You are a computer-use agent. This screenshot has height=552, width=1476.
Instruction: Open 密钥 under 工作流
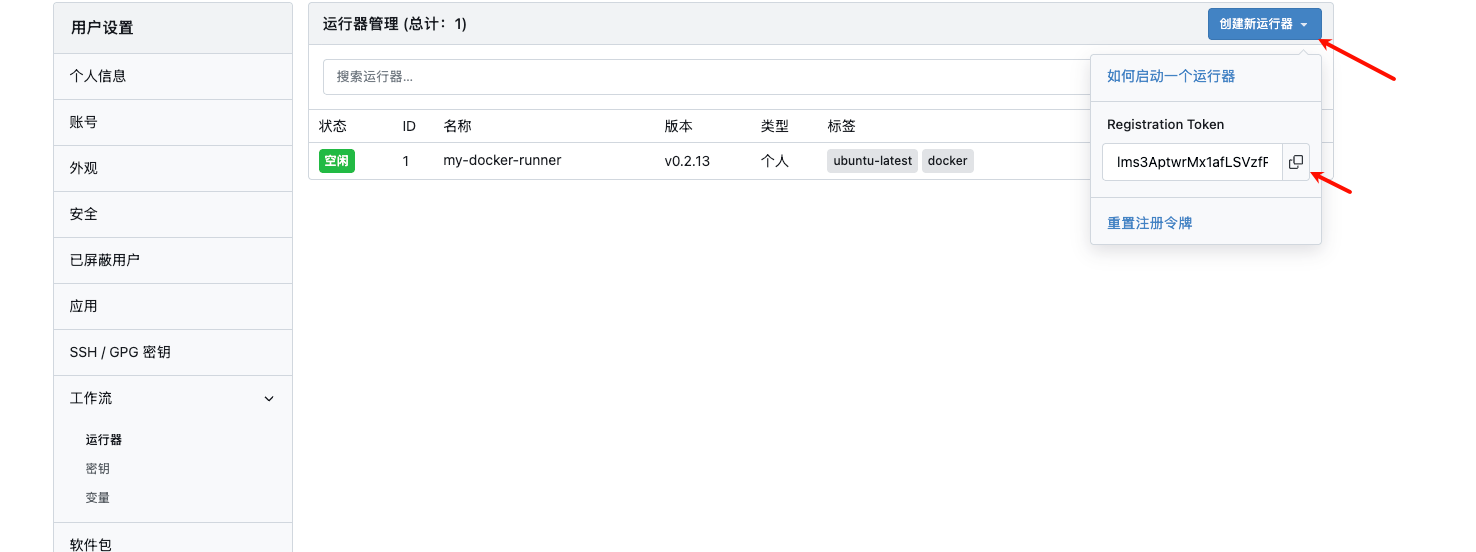click(98, 469)
